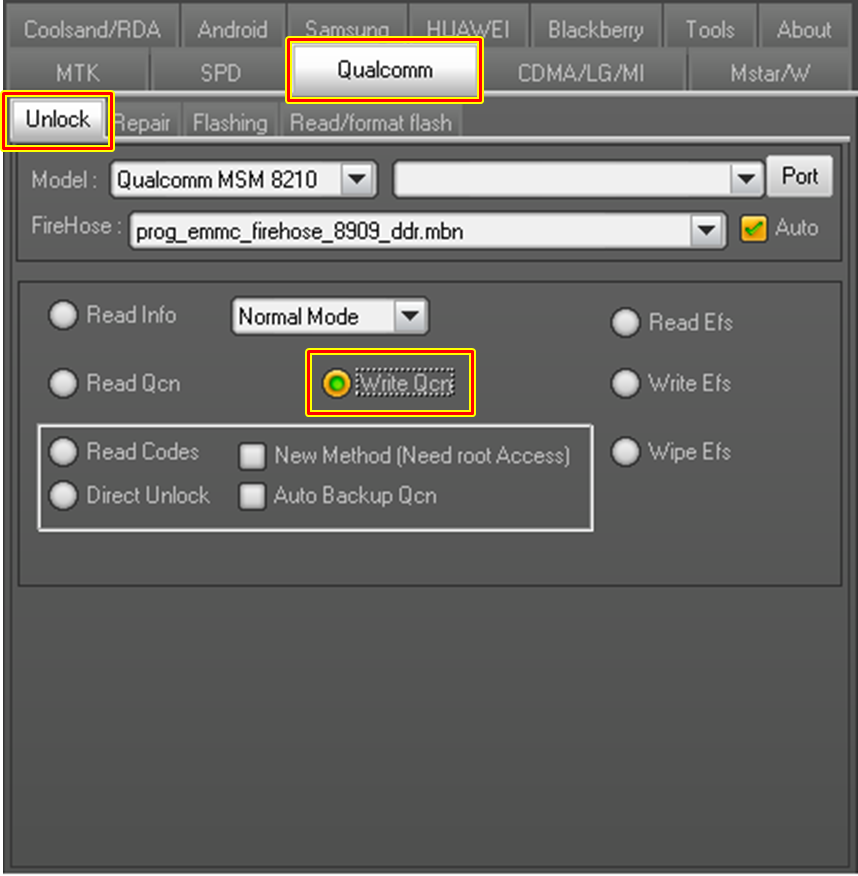858x876 pixels.
Task: Open the About tab
Action: click(804, 26)
